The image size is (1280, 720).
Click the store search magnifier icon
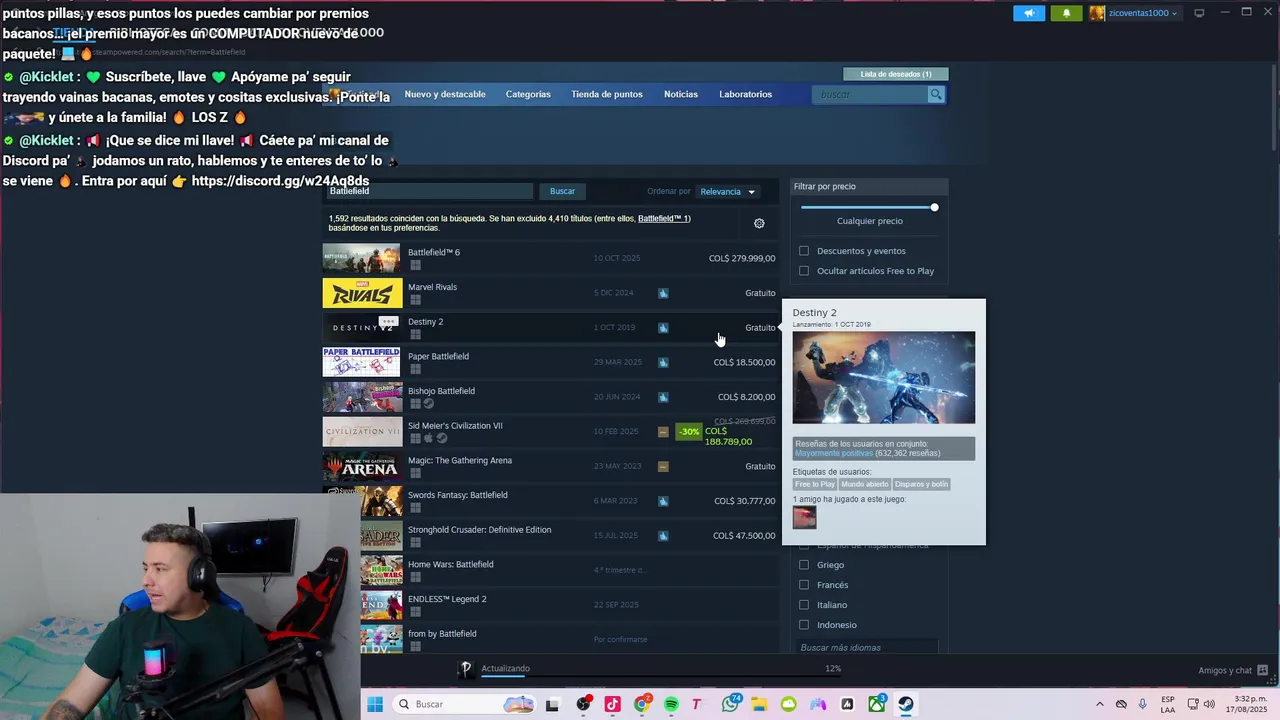[936, 94]
